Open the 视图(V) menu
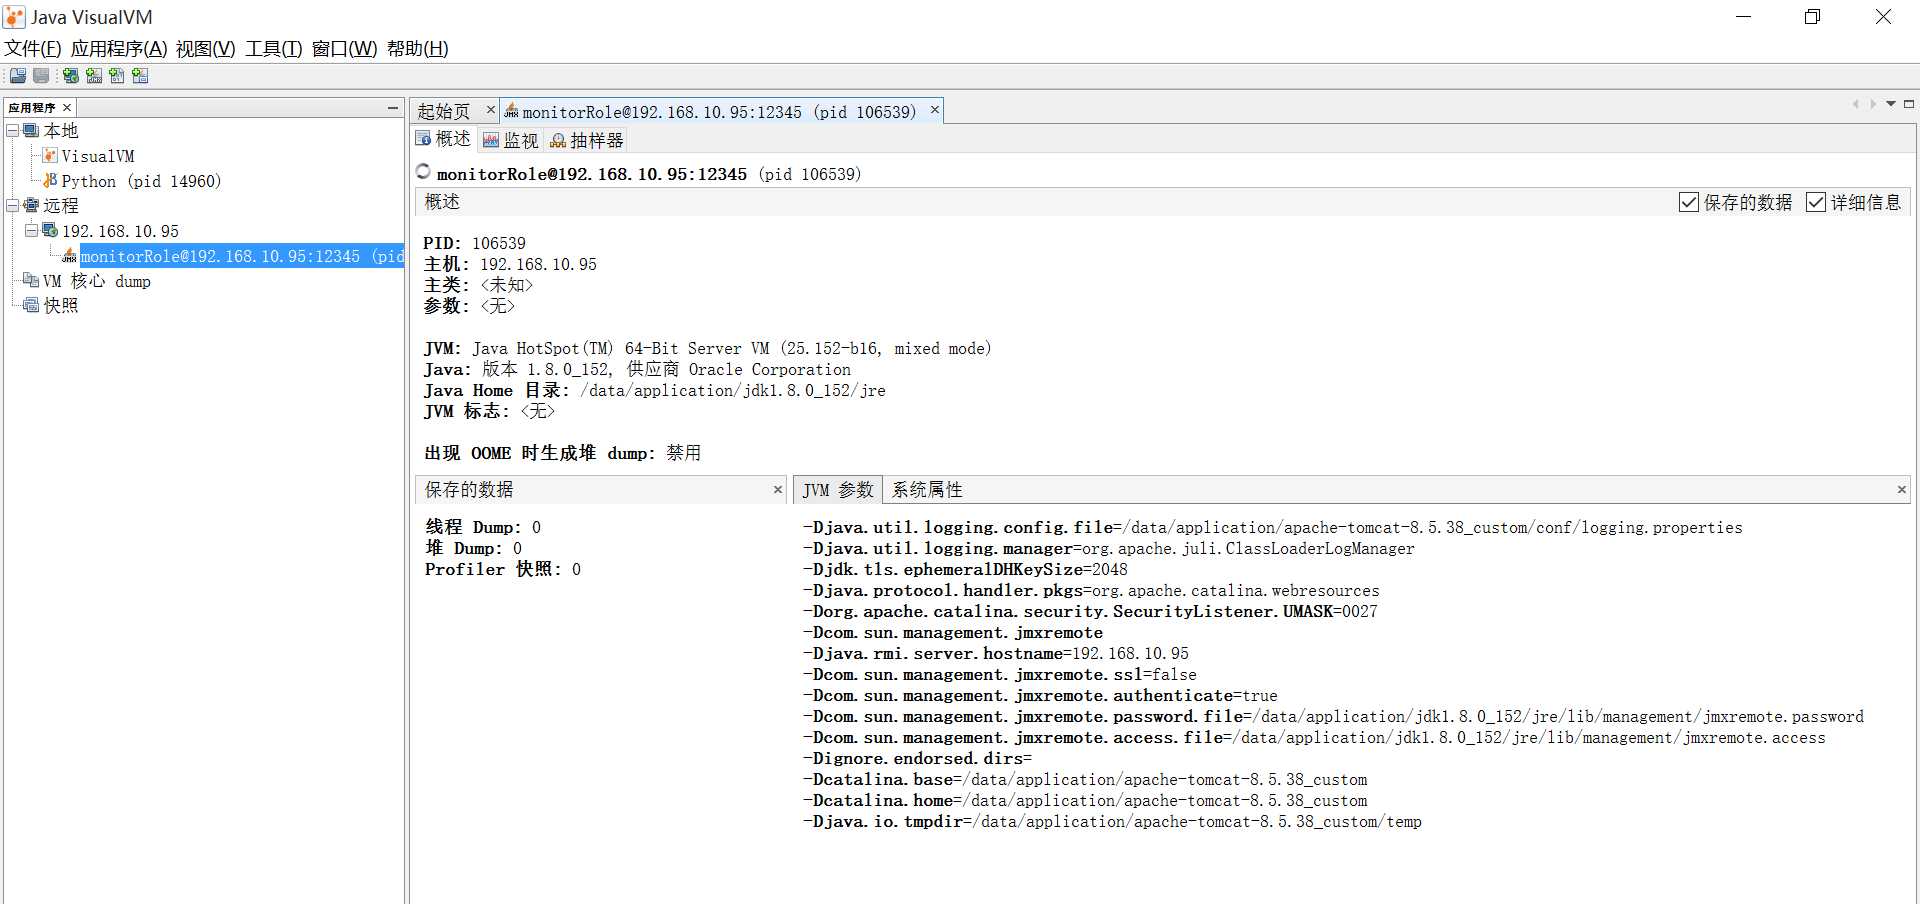 (205, 48)
